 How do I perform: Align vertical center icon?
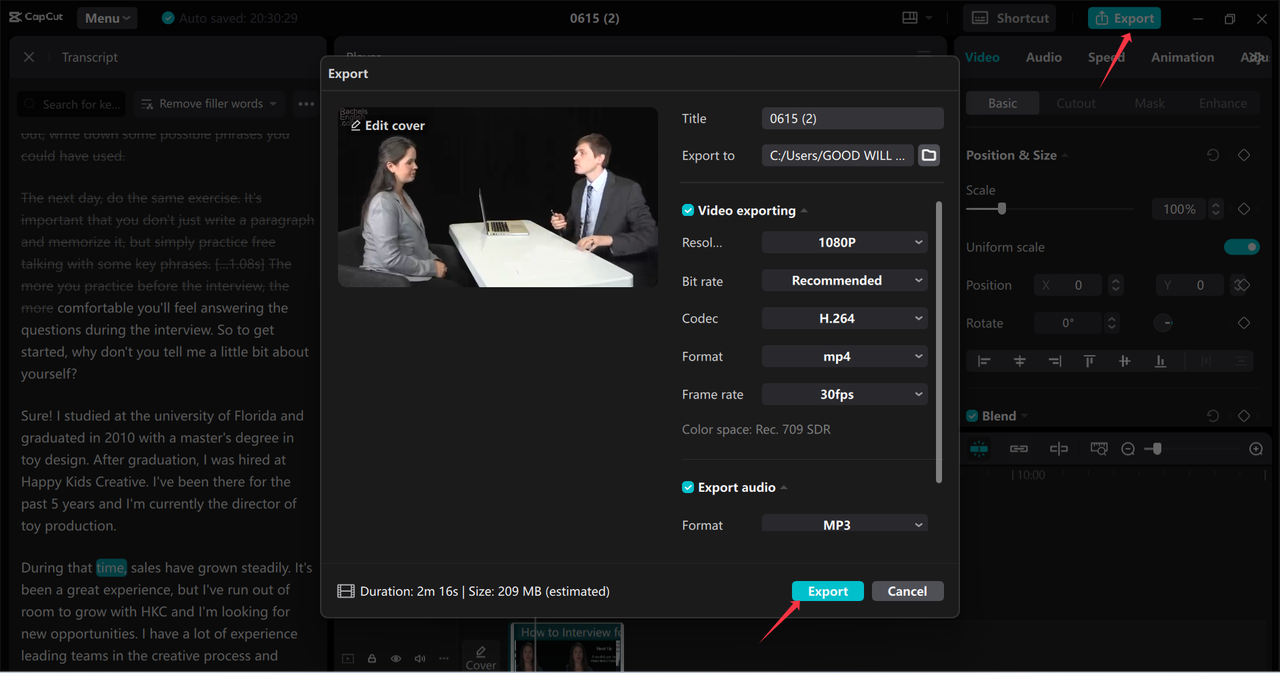tap(1125, 361)
